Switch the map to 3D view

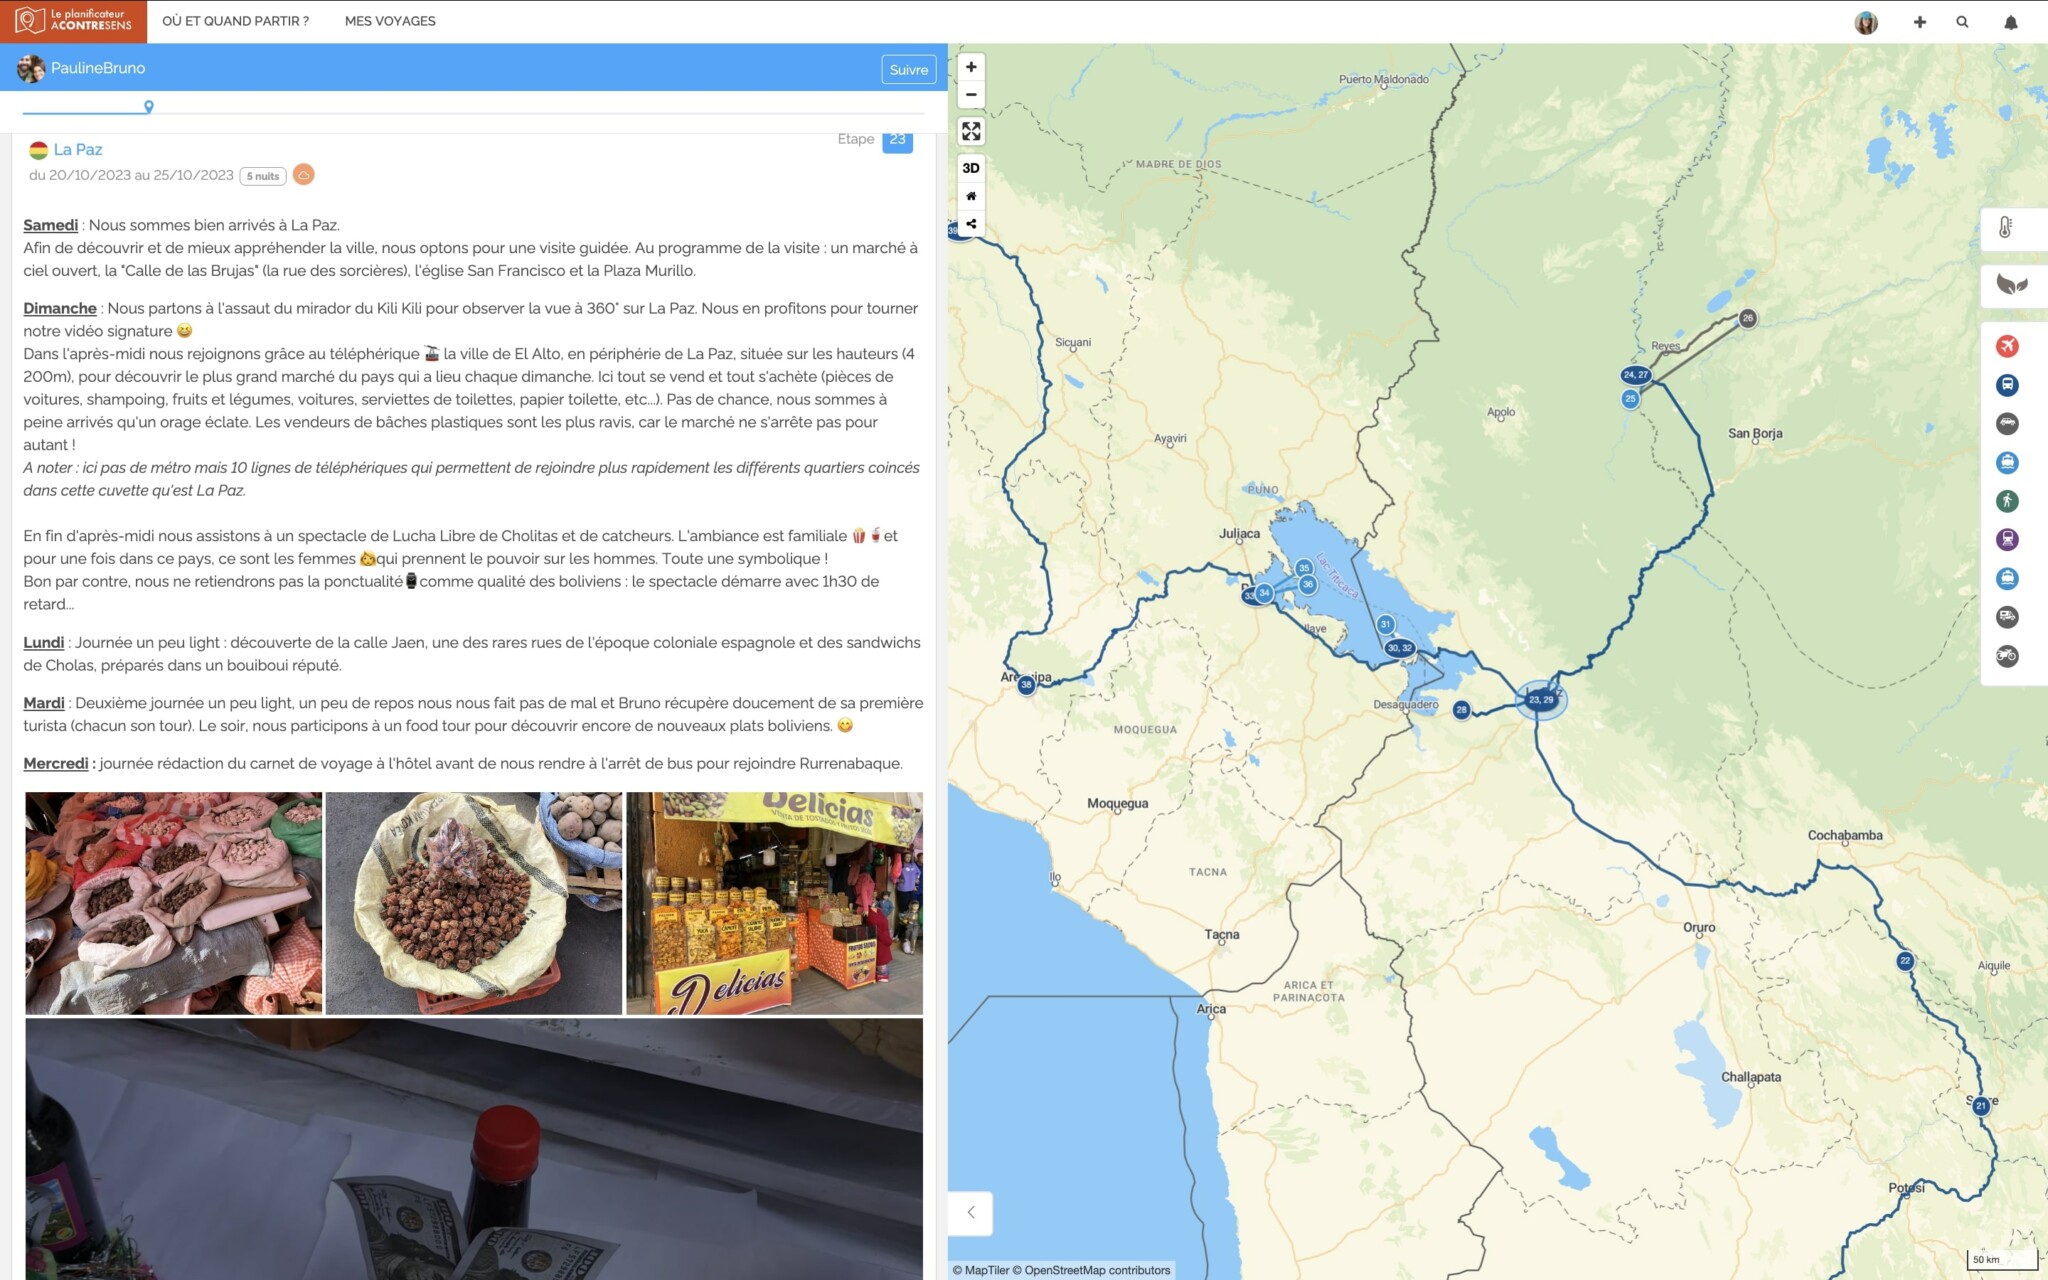(x=970, y=168)
